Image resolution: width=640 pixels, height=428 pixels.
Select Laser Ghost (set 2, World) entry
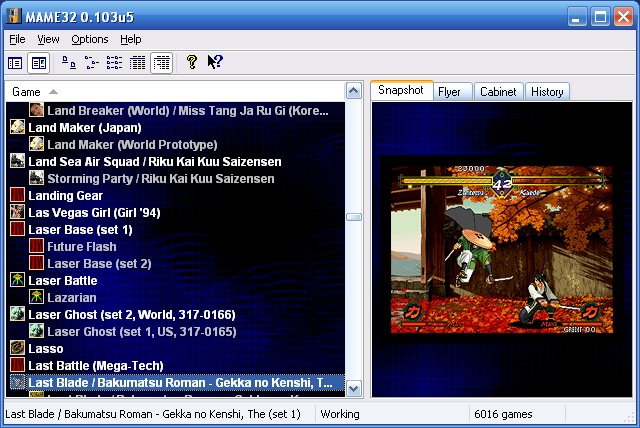tap(132, 315)
